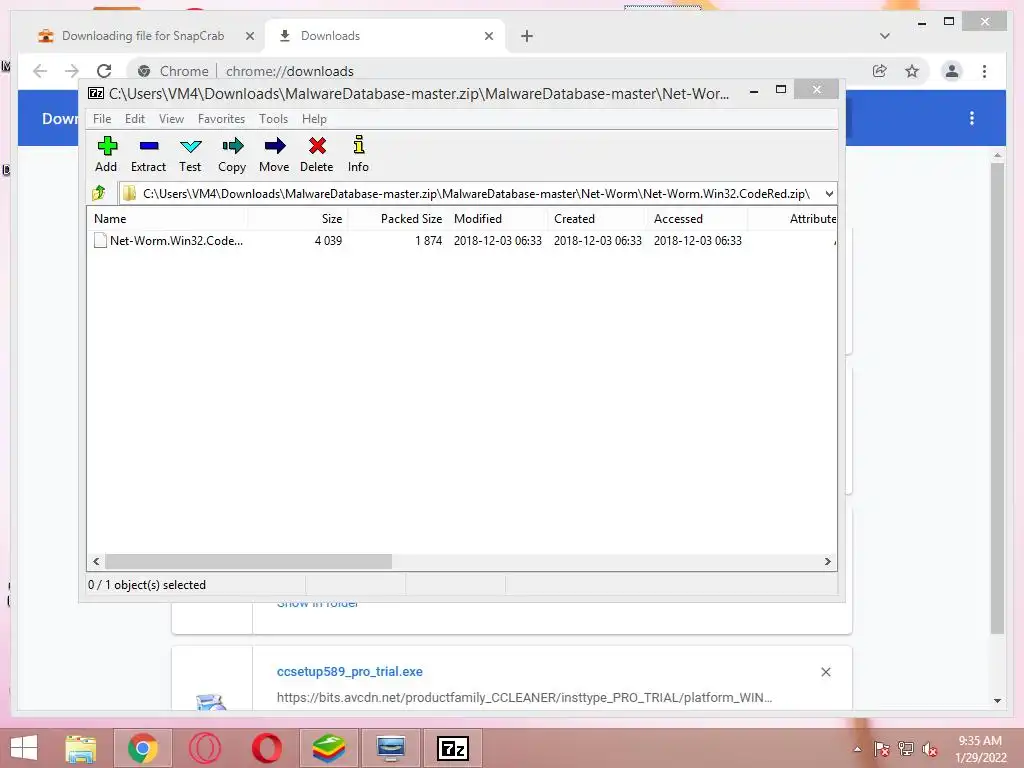Open the Downloads page more actions menu
The width and height of the screenshot is (1024, 768).
pos(972,118)
